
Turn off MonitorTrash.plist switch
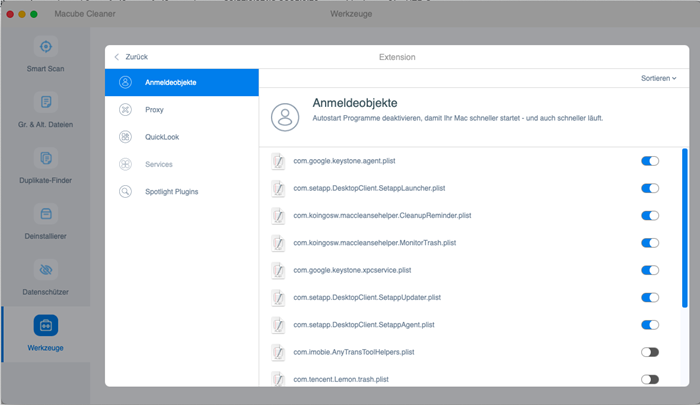pyautogui.click(x=650, y=243)
